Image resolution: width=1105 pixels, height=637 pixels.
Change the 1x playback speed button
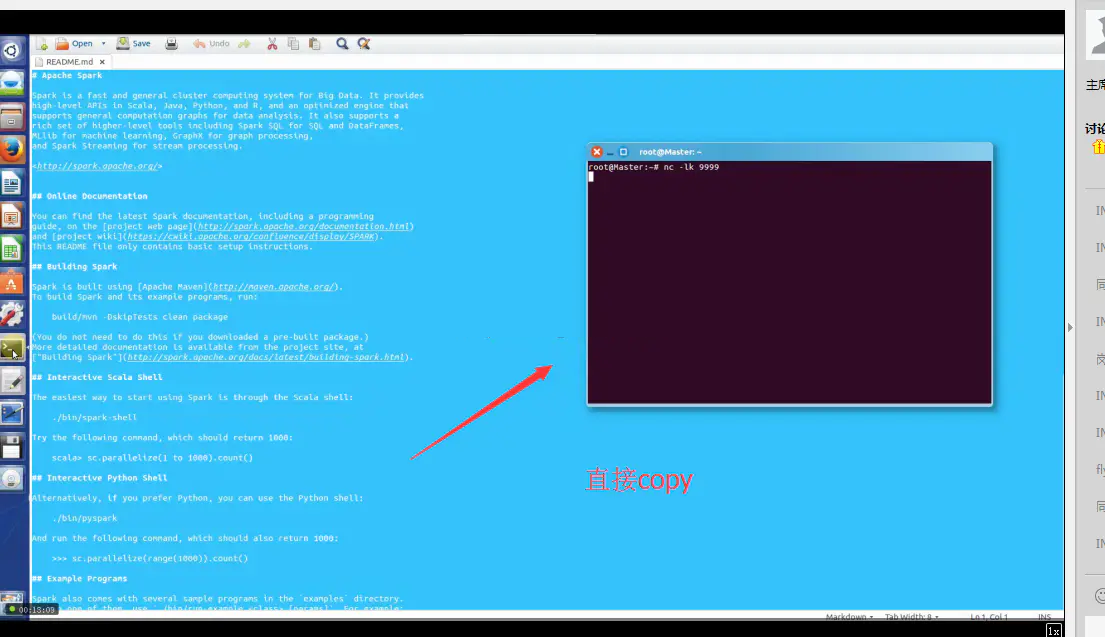(1054, 631)
